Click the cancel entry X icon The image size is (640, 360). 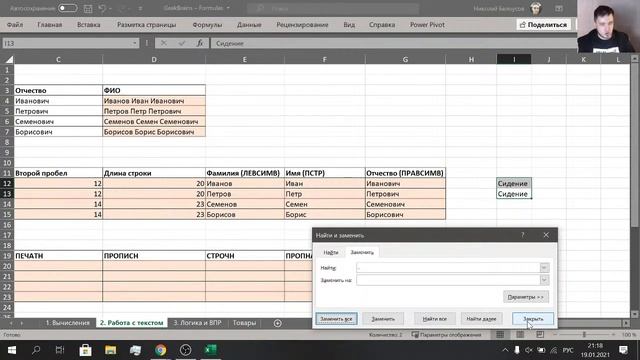click(163, 43)
